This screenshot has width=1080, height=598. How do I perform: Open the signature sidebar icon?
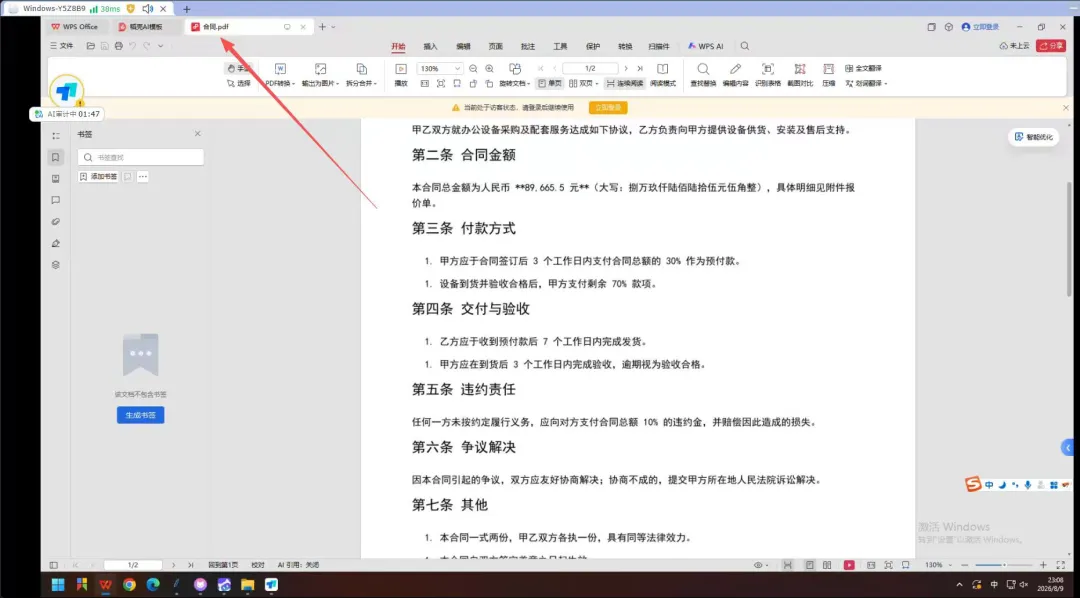[56, 243]
